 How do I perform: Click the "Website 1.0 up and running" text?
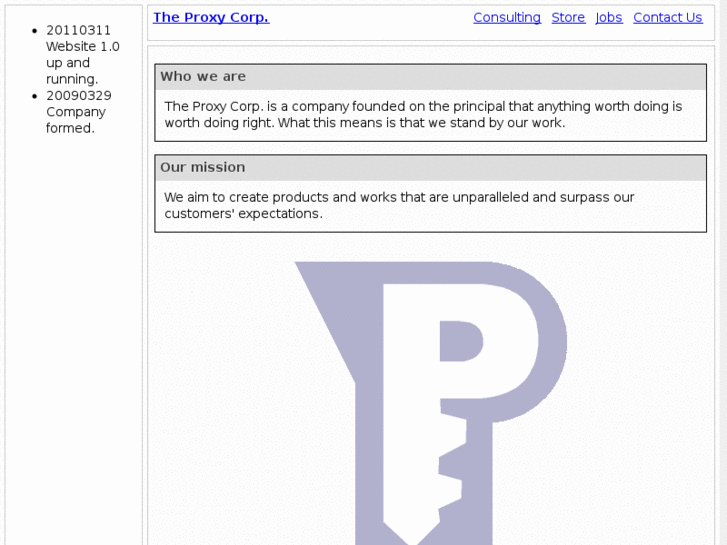(82, 62)
